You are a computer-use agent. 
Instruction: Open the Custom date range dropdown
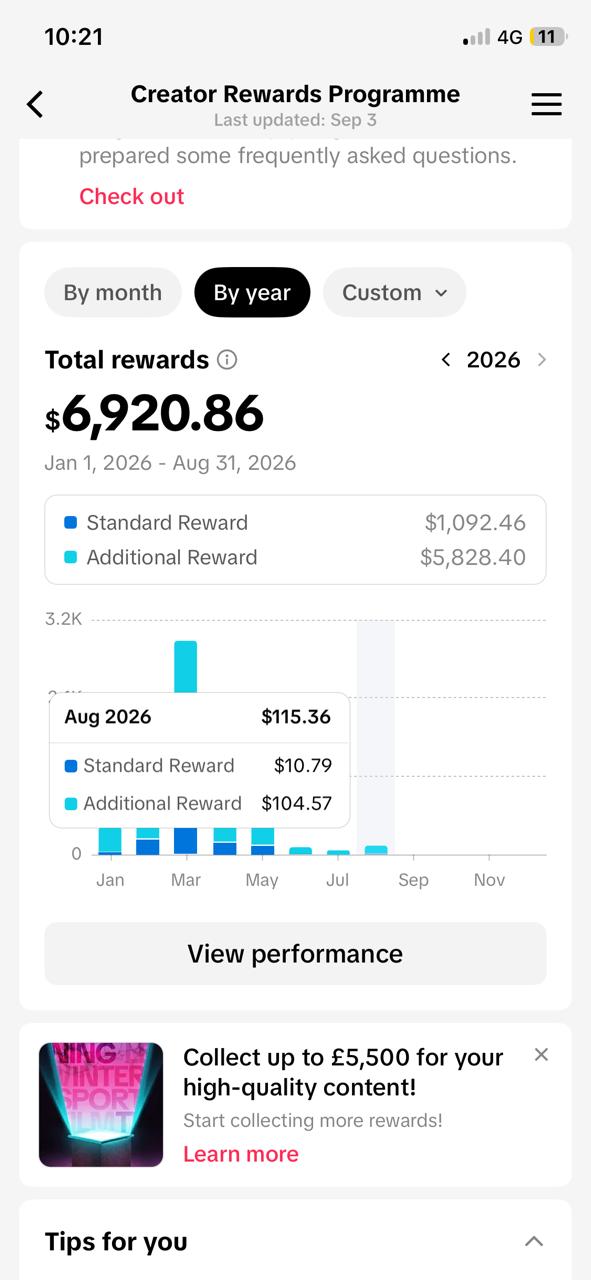pyautogui.click(x=395, y=293)
